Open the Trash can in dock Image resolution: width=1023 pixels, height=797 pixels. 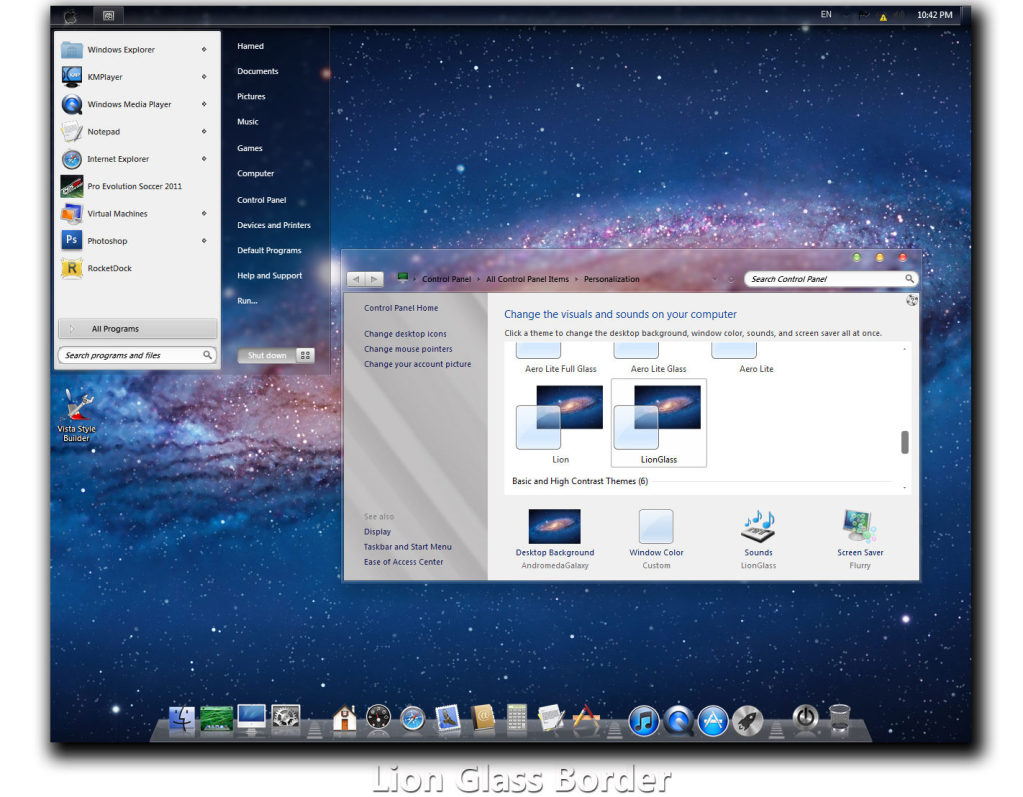pyautogui.click(x=840, y=719)
